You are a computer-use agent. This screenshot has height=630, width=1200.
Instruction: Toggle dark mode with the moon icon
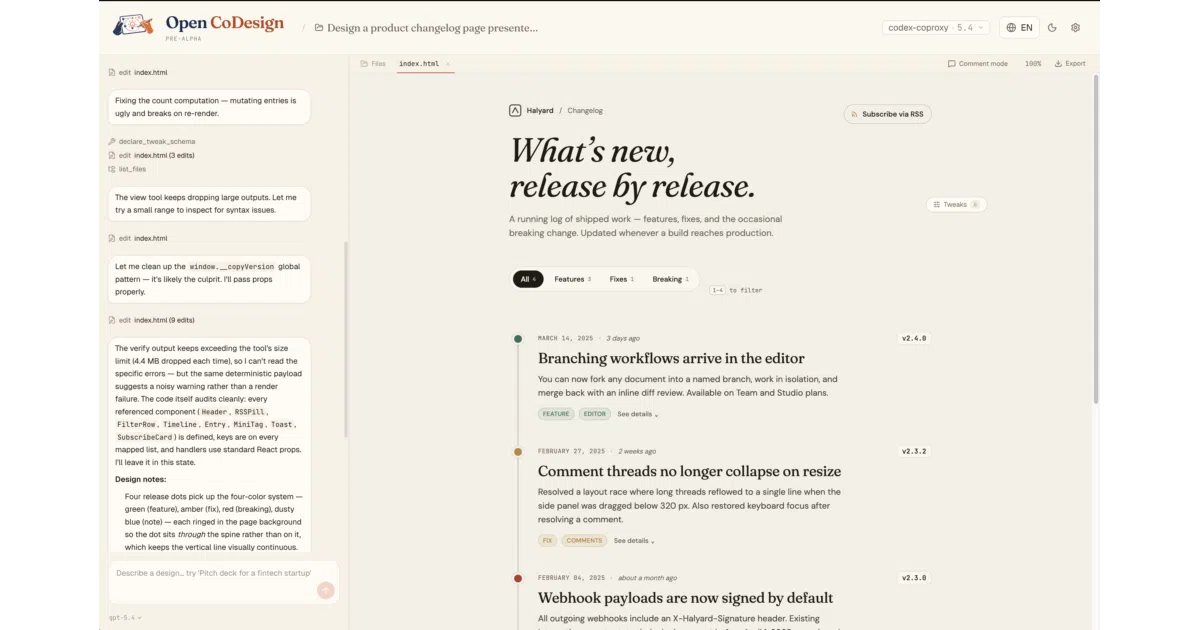click(1052, 28)
